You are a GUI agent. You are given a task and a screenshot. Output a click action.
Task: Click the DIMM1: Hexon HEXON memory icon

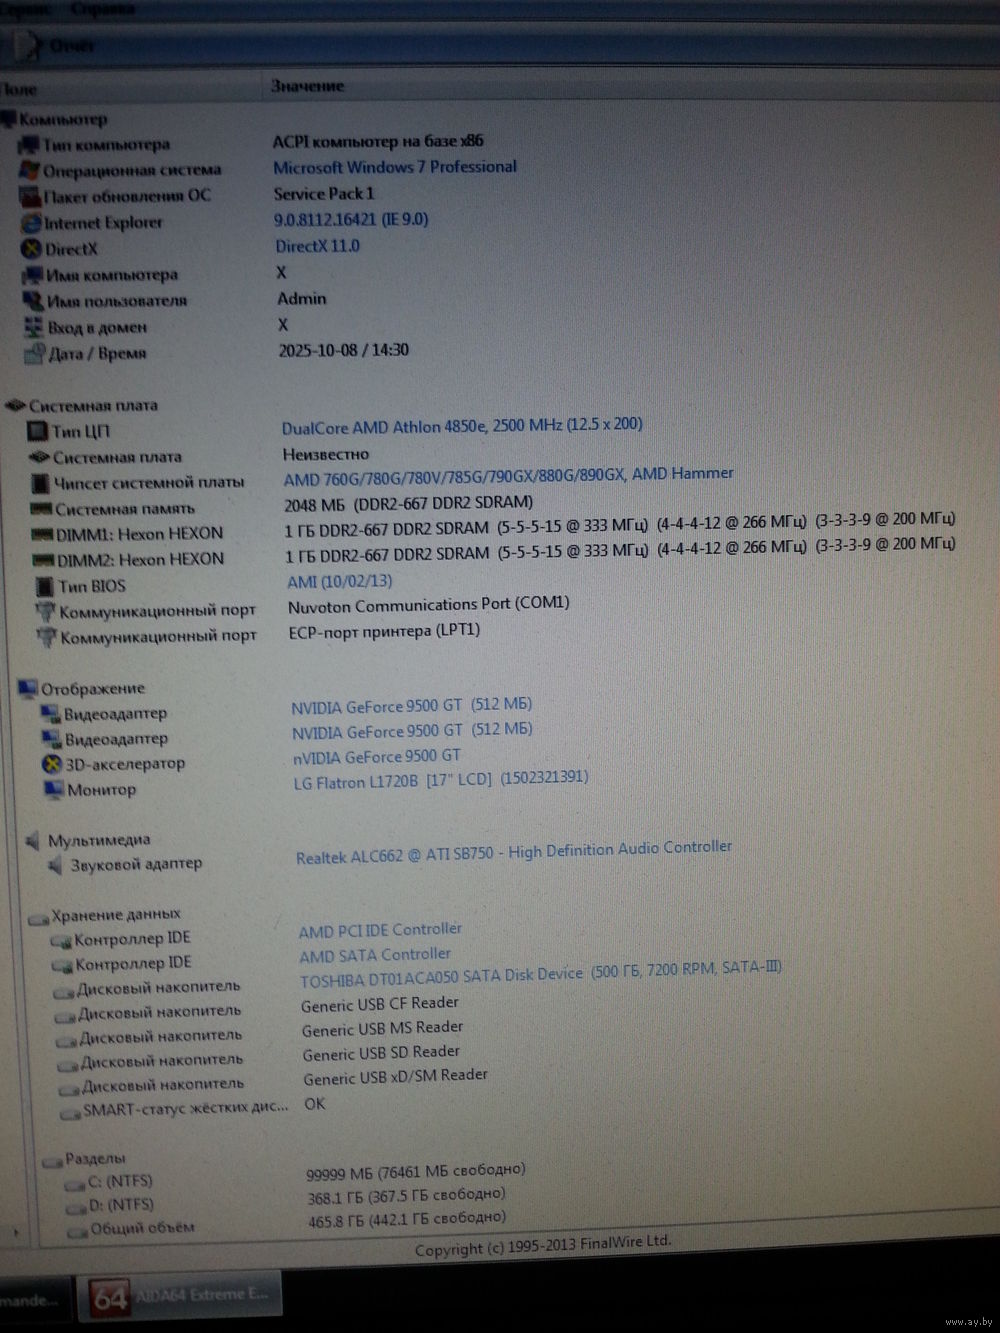[41, 534]
